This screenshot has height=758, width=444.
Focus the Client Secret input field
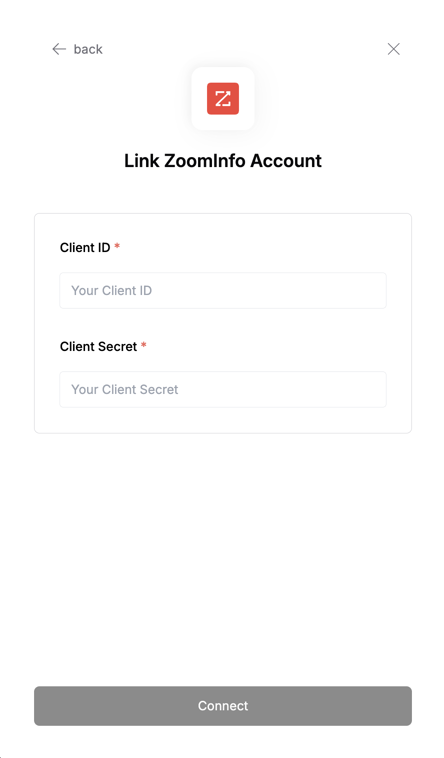[223, 390]
